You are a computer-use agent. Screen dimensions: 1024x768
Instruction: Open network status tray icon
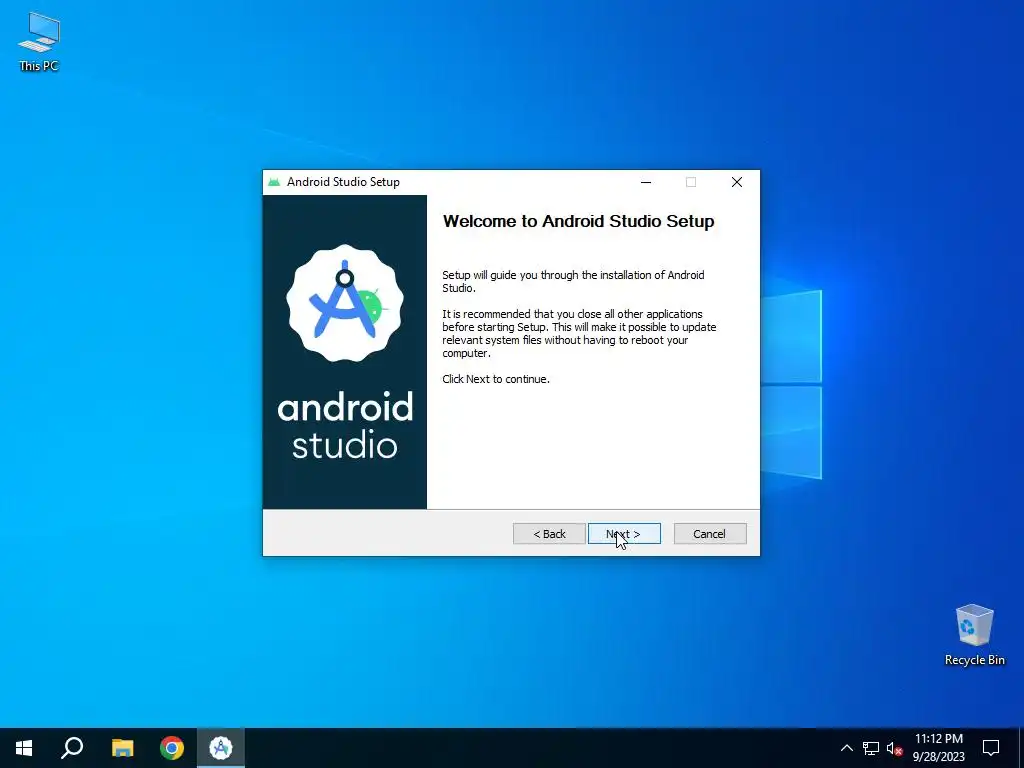point(871,748)
